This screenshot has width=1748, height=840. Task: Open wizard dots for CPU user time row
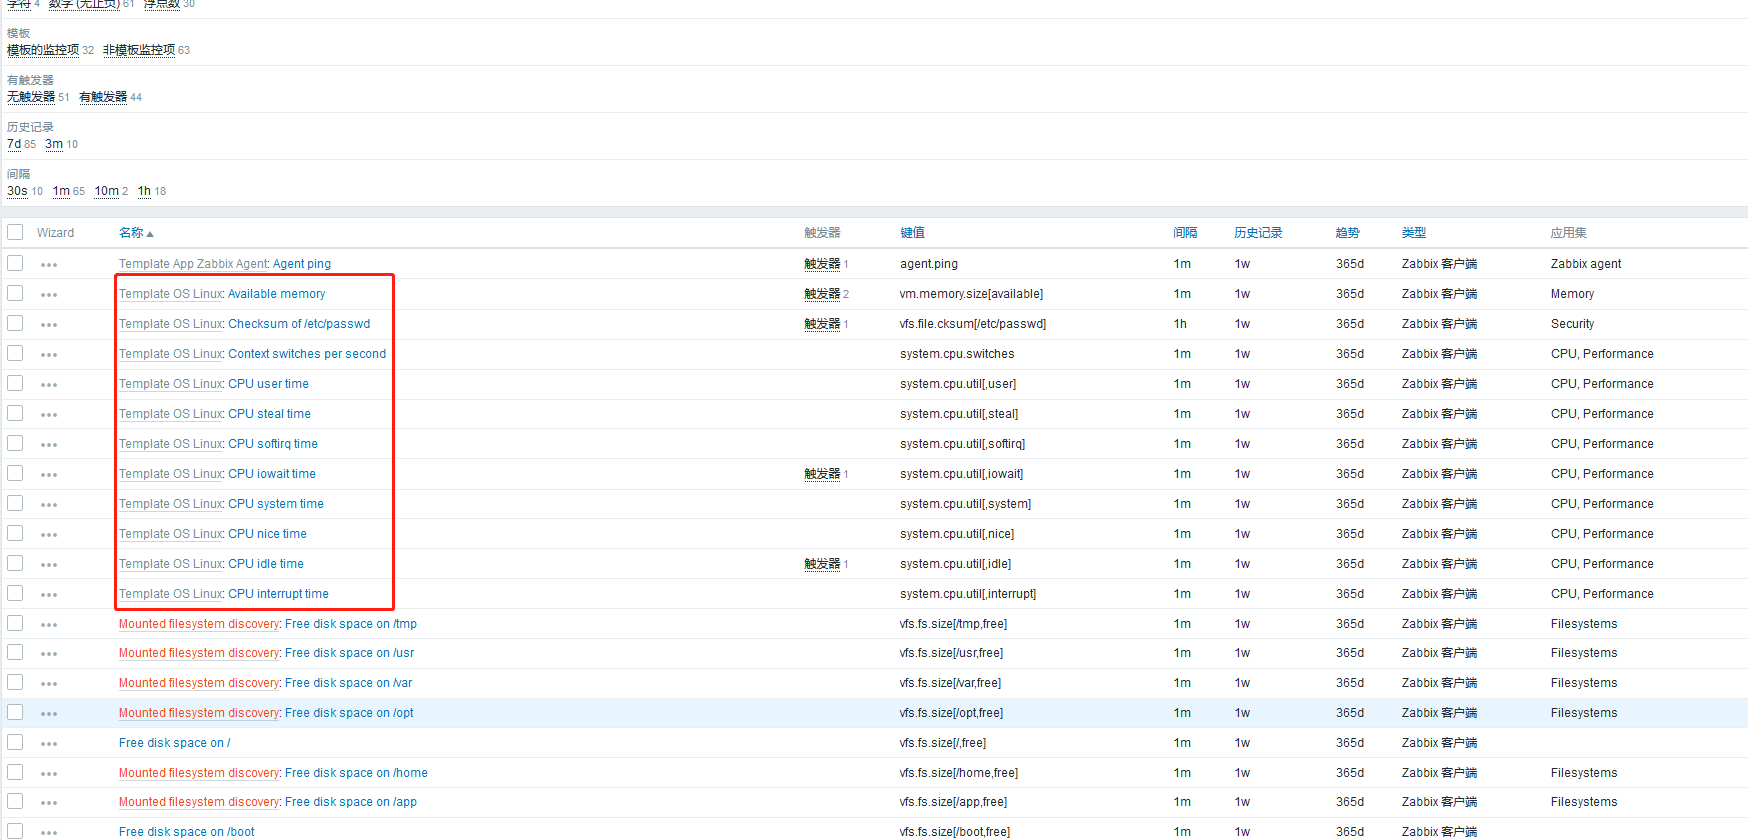coord(49,385)
